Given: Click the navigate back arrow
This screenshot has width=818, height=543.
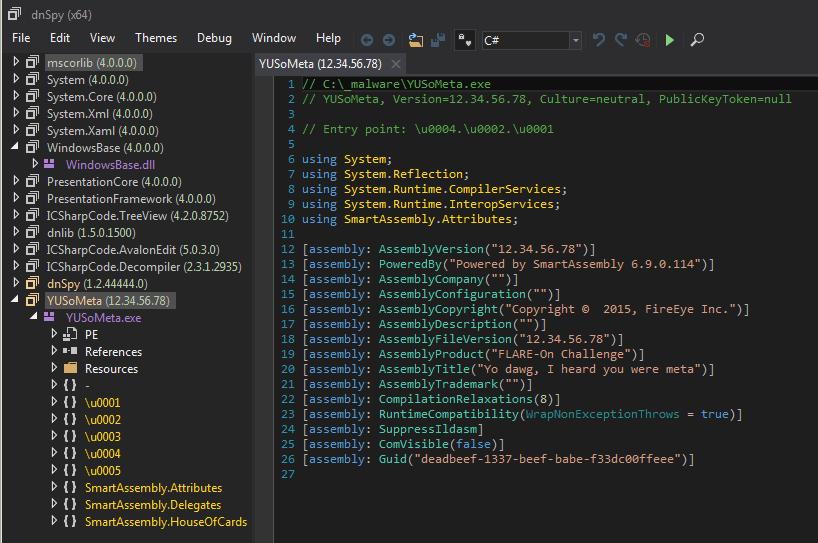Looking at the screenshot, I should 367,40.
